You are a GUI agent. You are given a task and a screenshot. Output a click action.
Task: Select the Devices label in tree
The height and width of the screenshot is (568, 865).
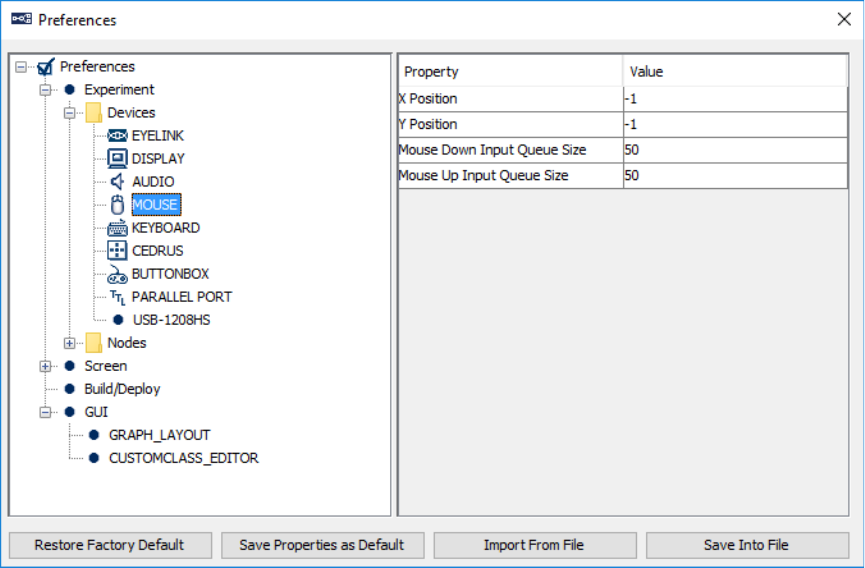pyautogui.click(x=131, y=112)
